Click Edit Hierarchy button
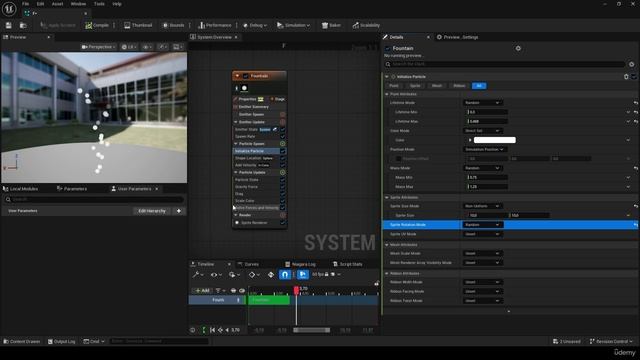The width and height of the screenshot is (640, 360). [151, 211]
